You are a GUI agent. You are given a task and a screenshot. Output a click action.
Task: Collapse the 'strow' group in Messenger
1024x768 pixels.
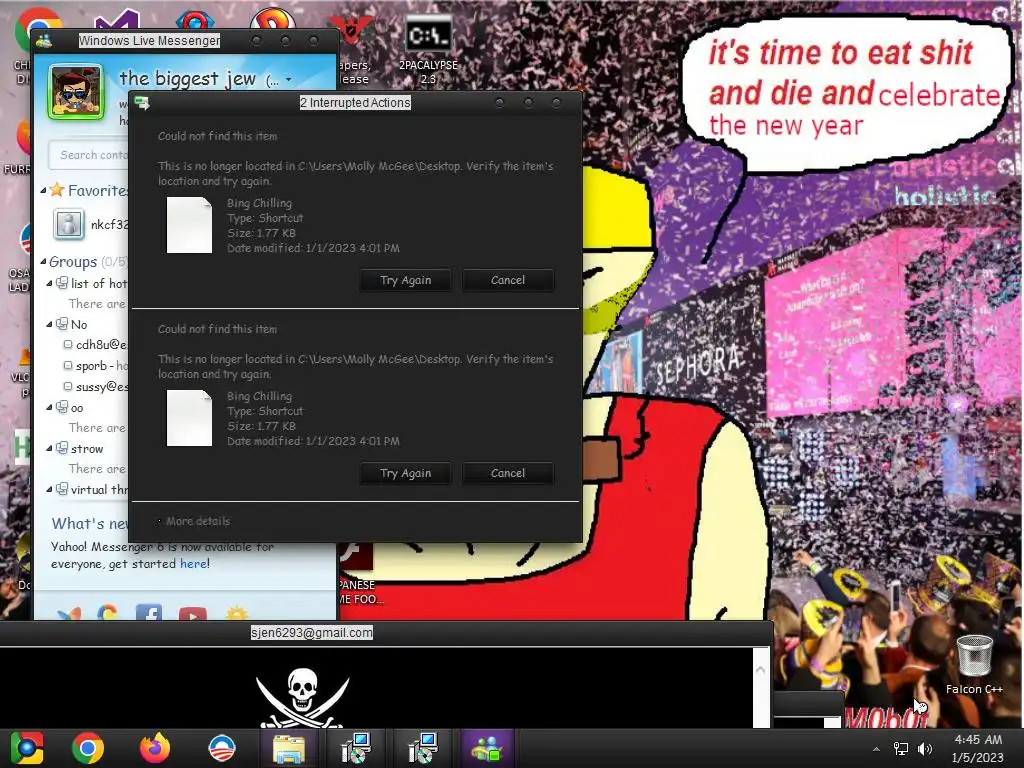pyautogui.click(x=49, y=449)
